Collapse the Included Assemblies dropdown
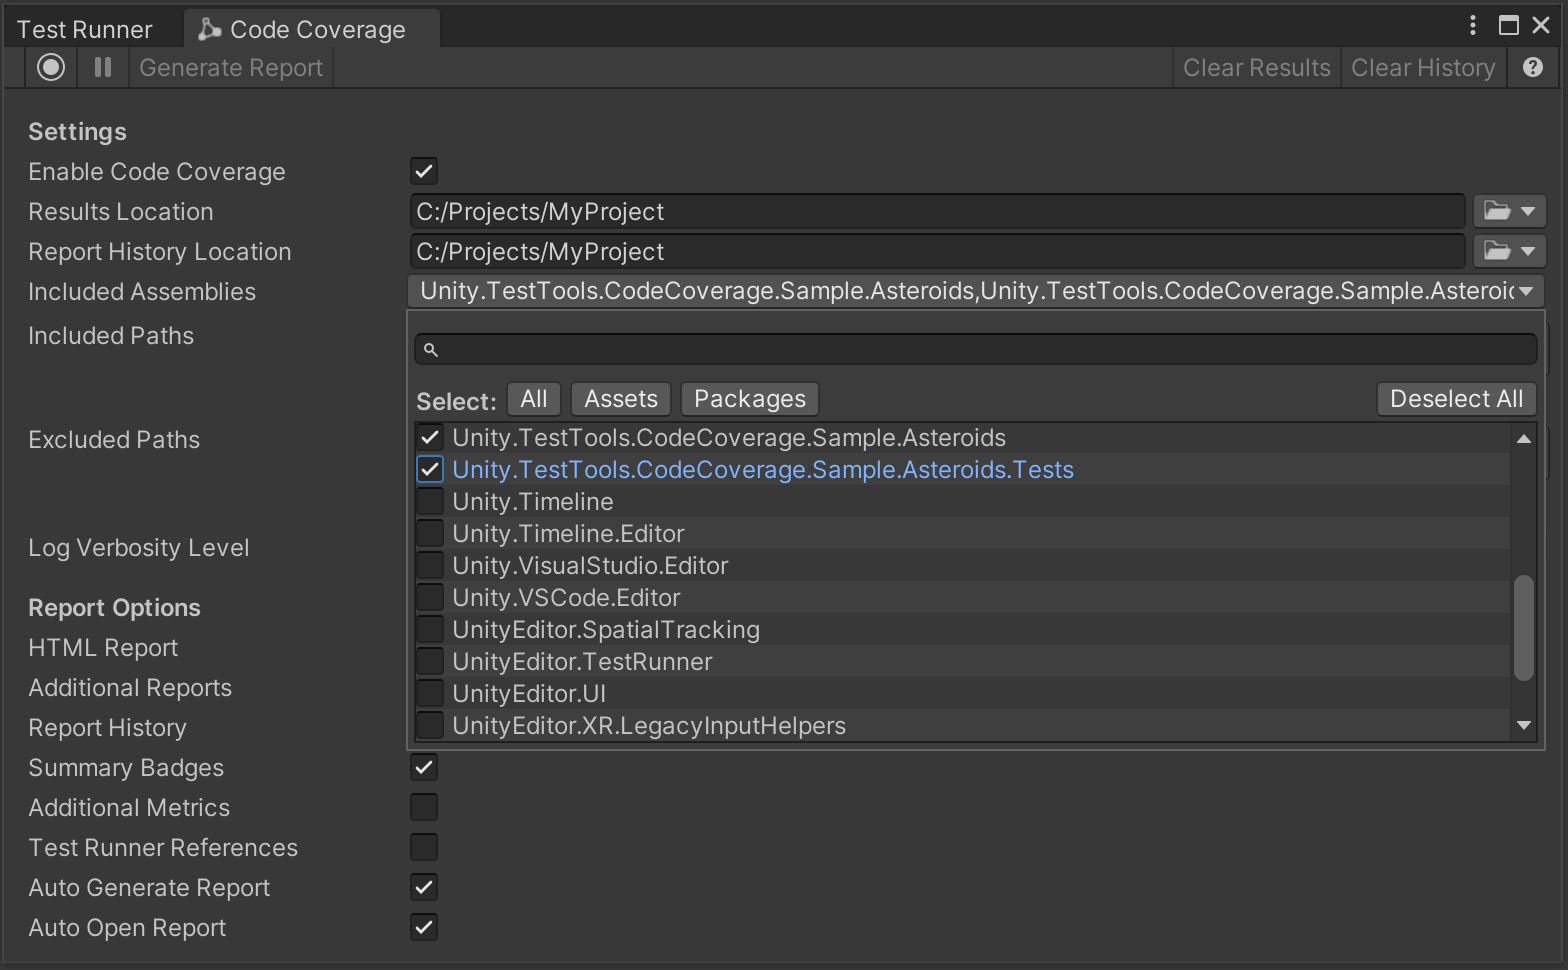This screenshot has height=970, width=1568. [x=1525, y=292]
